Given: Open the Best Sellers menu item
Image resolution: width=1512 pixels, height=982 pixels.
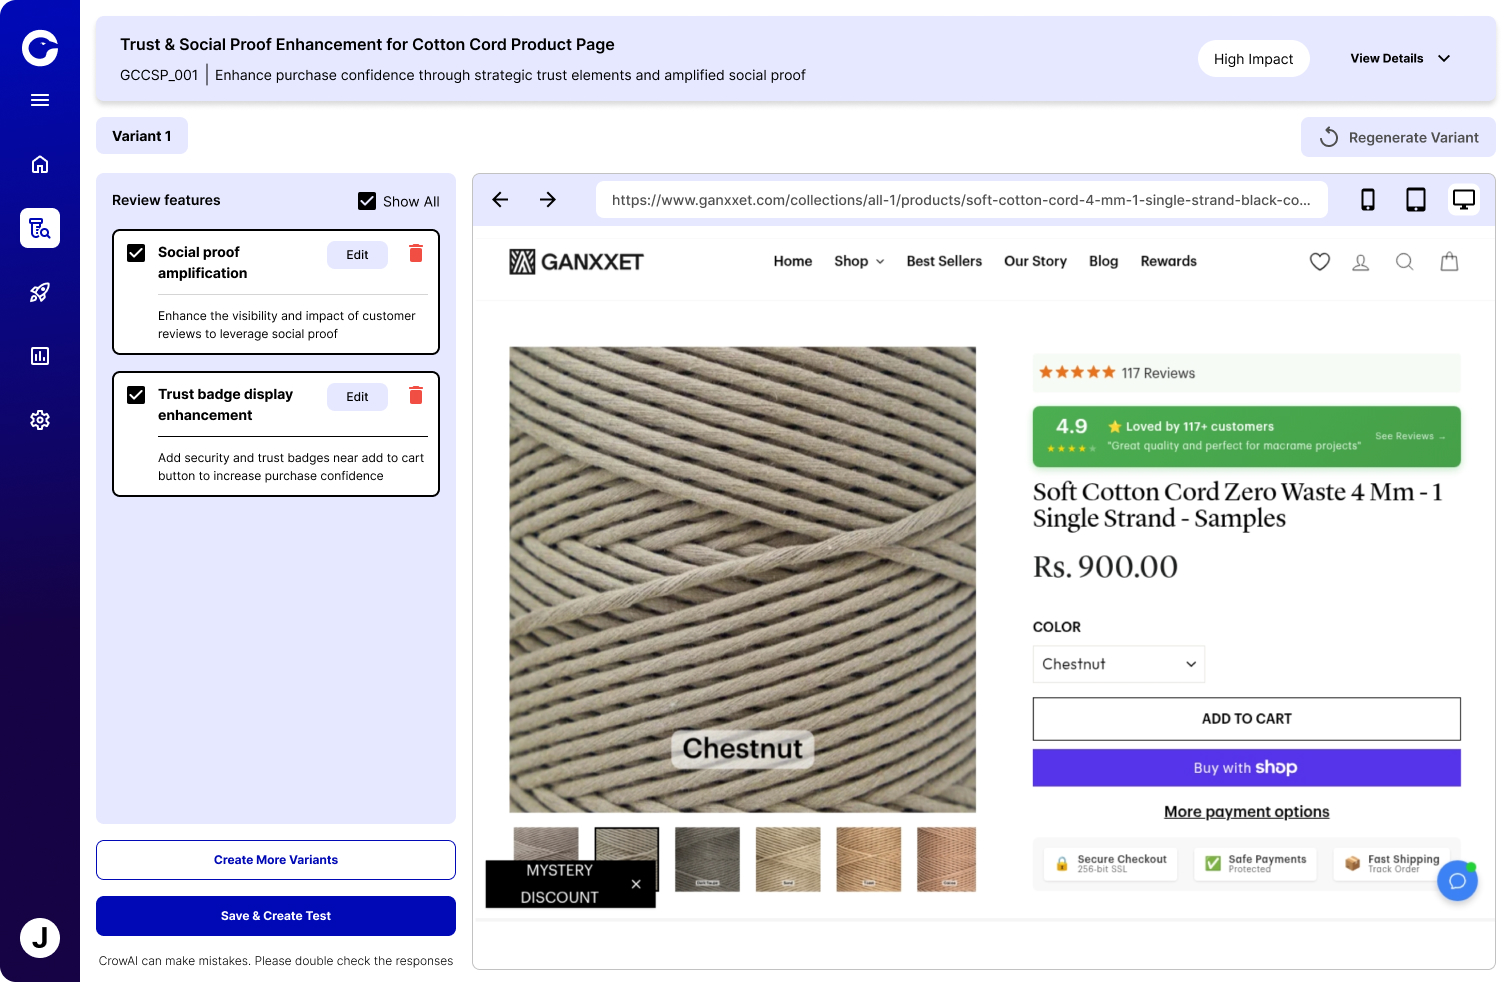Looking at the screenshot, I should (x=944, y=261).
